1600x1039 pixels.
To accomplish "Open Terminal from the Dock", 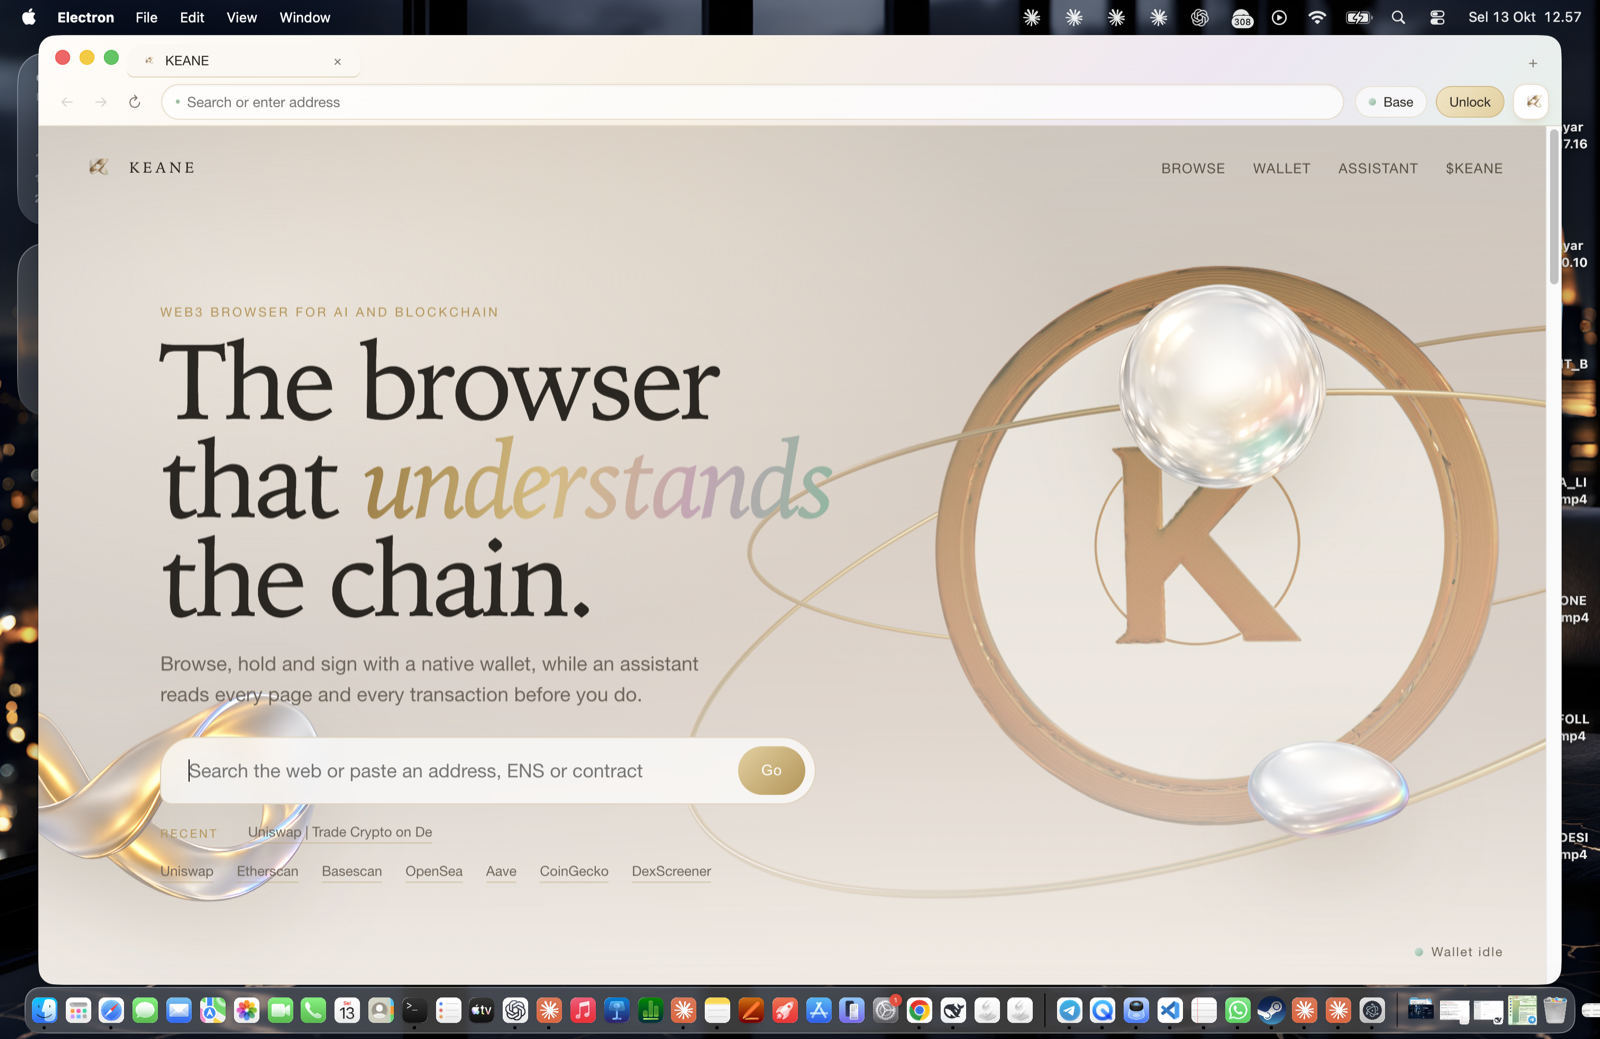I will pos(414,1010).
